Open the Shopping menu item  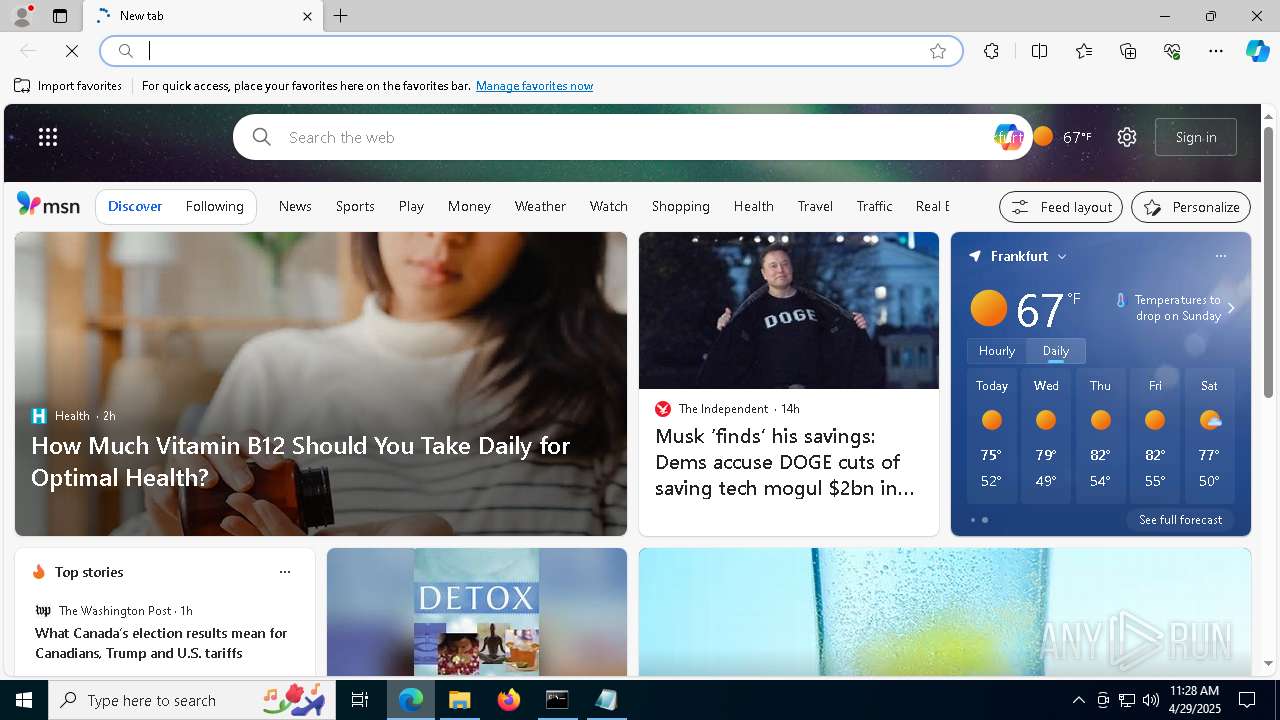pos(680,206)
